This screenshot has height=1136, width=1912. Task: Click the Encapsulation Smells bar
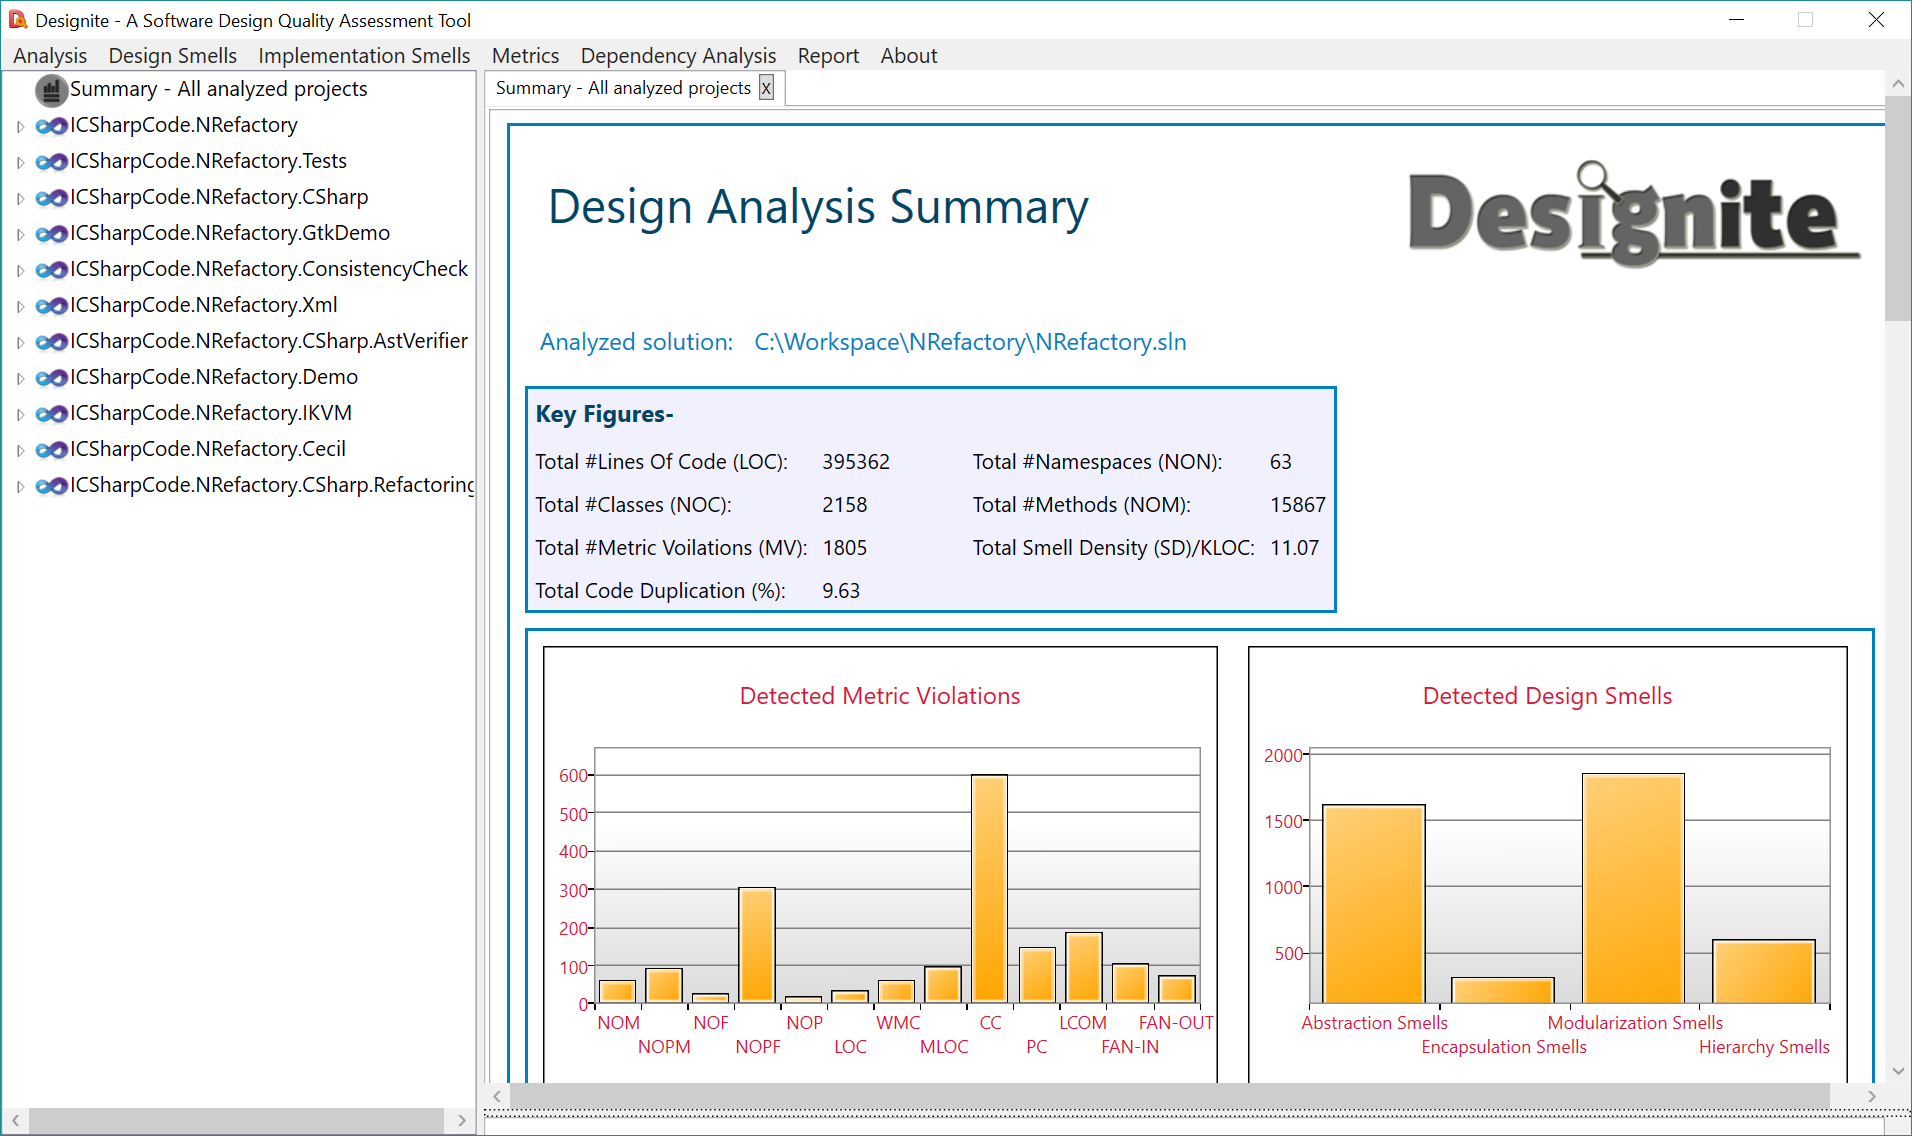point(1503,990)
